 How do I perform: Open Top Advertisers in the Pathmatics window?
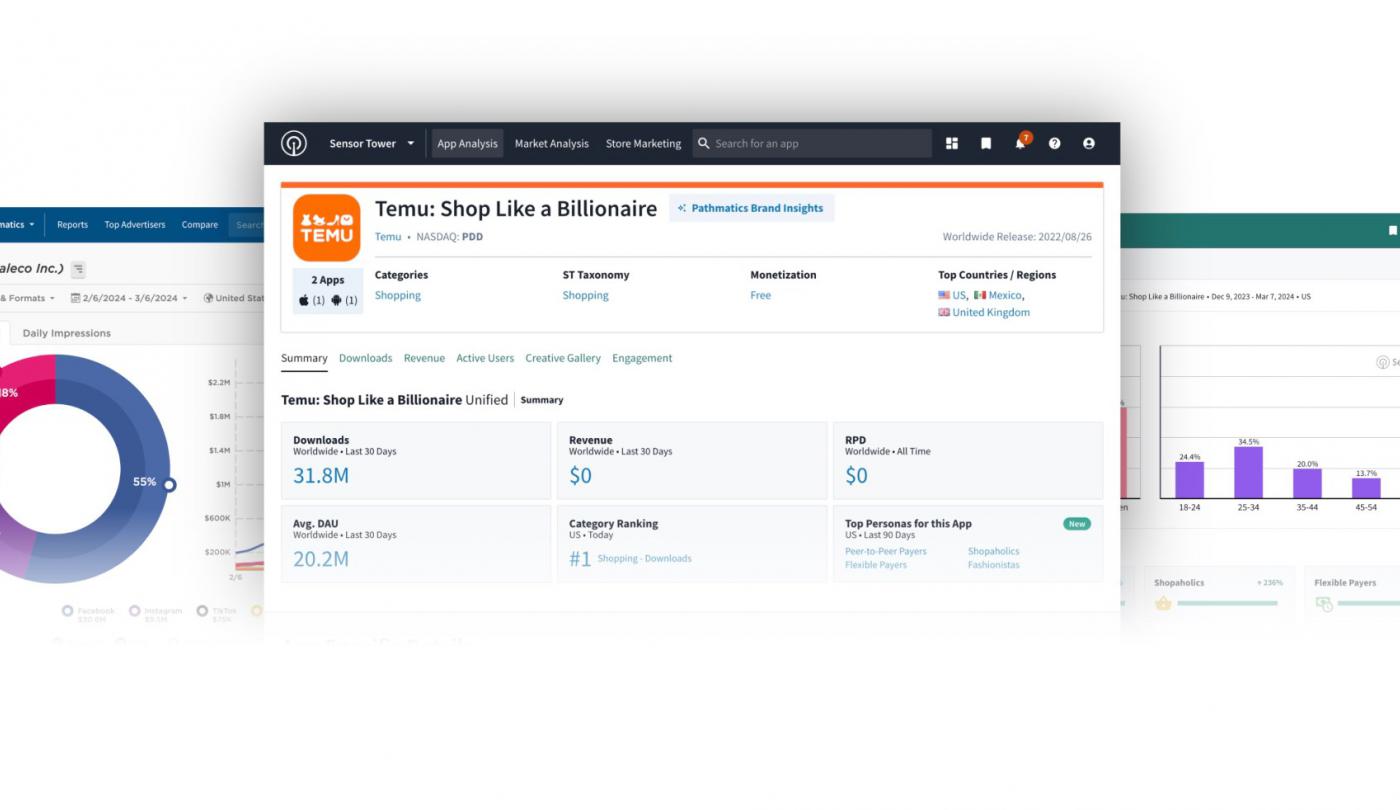click(135, 225)
